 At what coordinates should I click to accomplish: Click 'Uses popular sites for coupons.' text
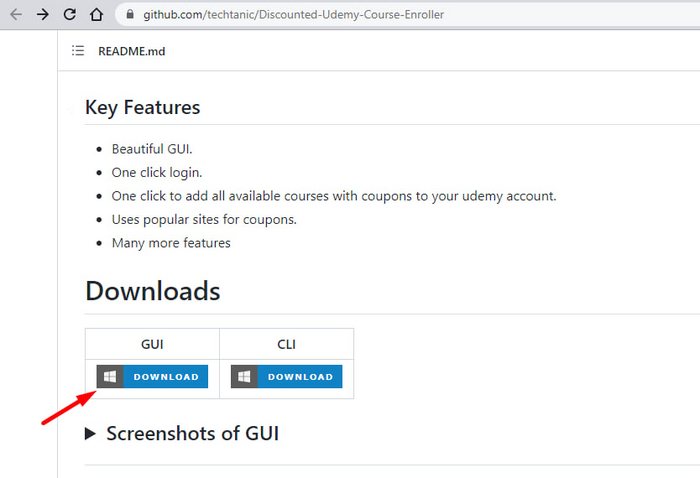click(204, 219)
